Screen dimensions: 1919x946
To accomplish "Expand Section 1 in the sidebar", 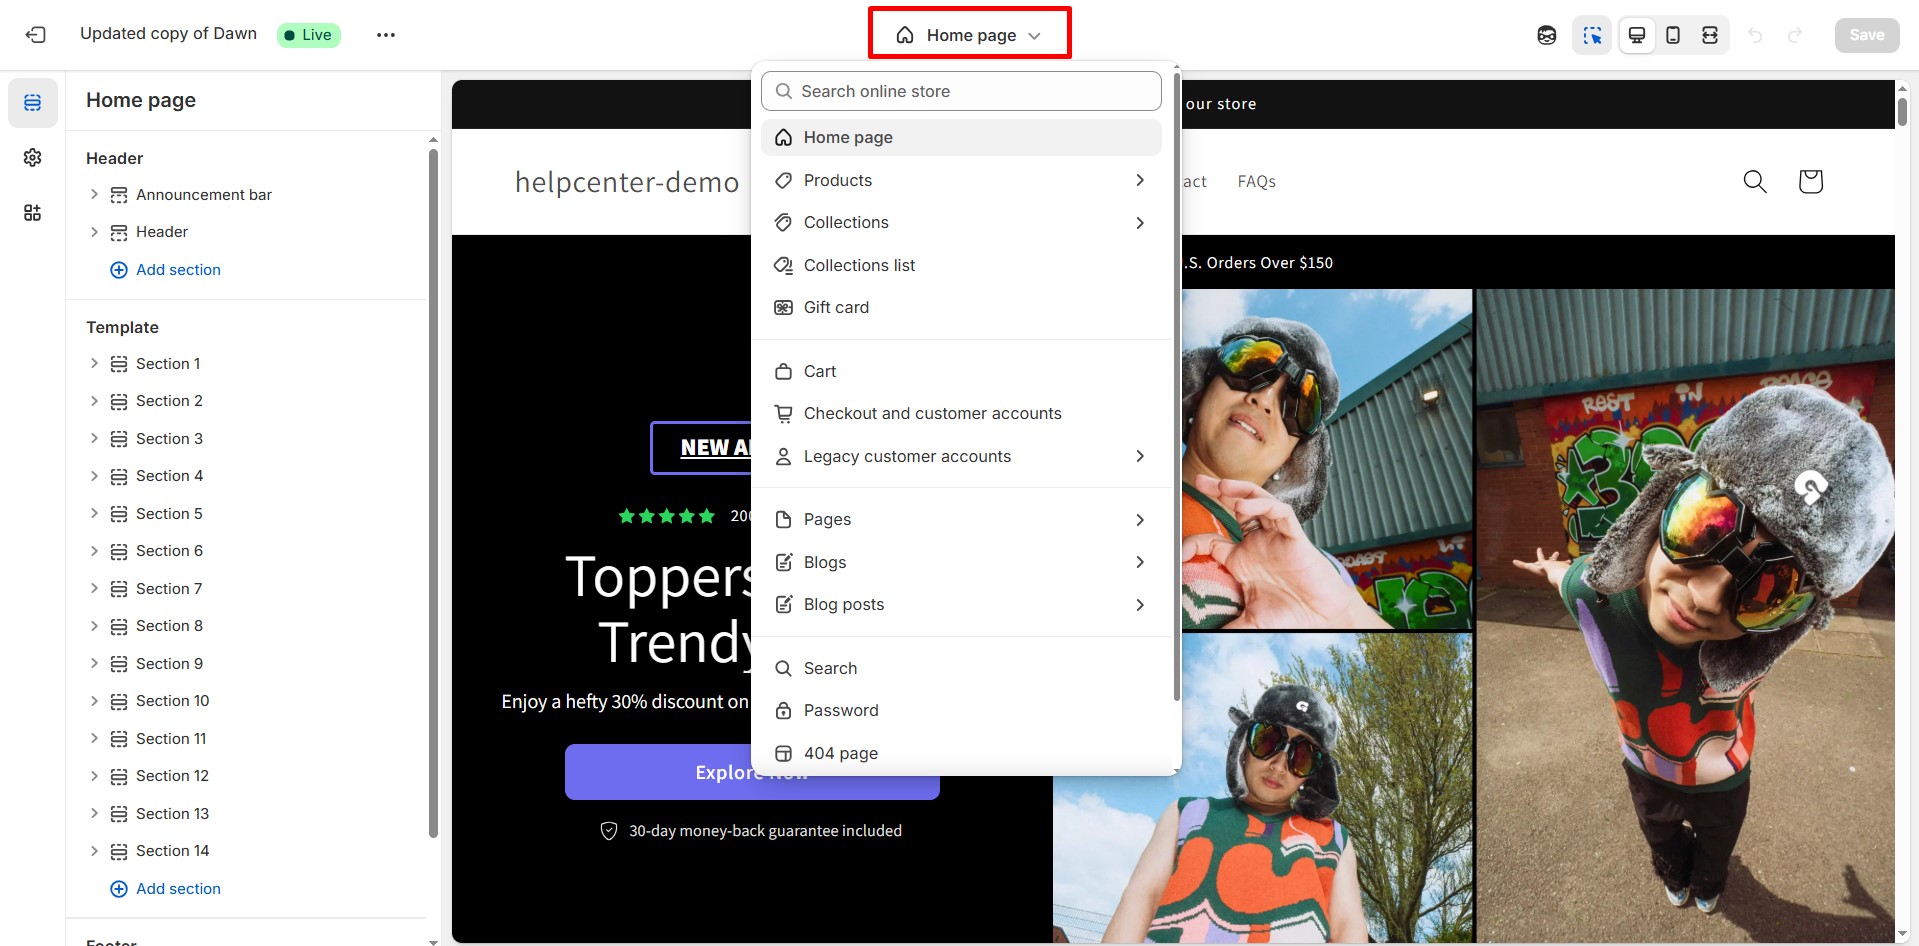I will (95, 363).
